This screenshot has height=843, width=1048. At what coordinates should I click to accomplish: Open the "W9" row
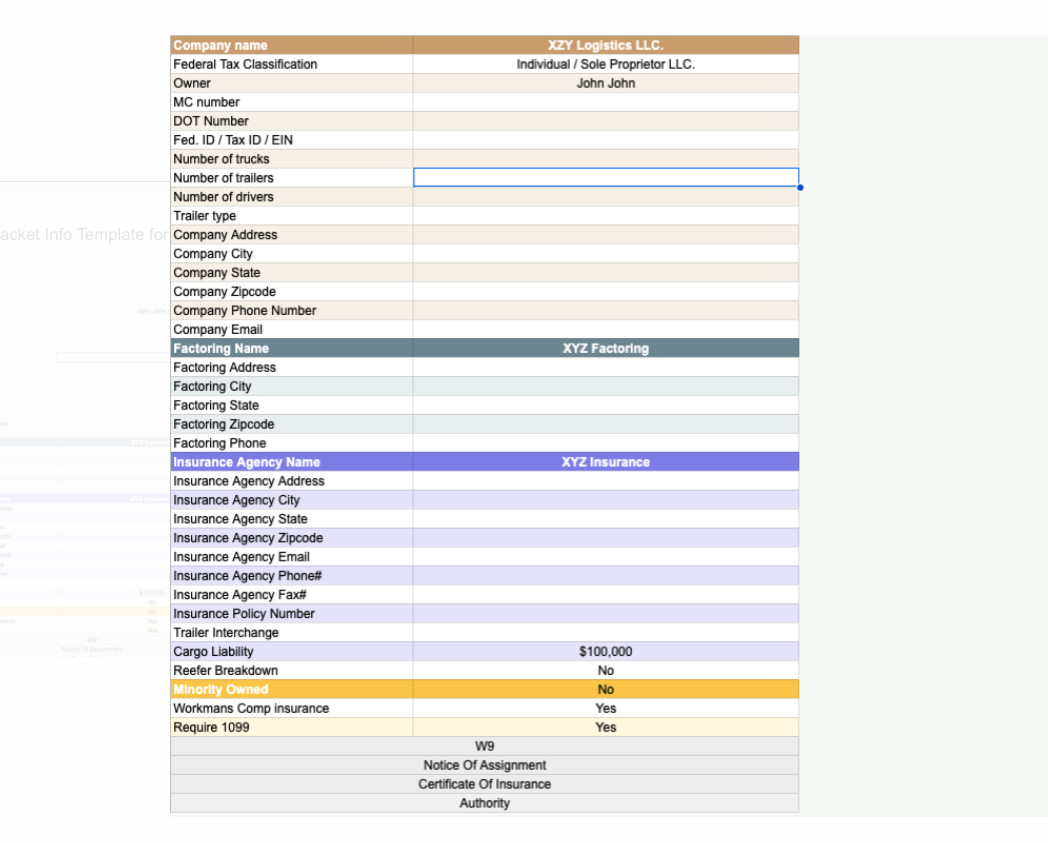click(484, 747)
